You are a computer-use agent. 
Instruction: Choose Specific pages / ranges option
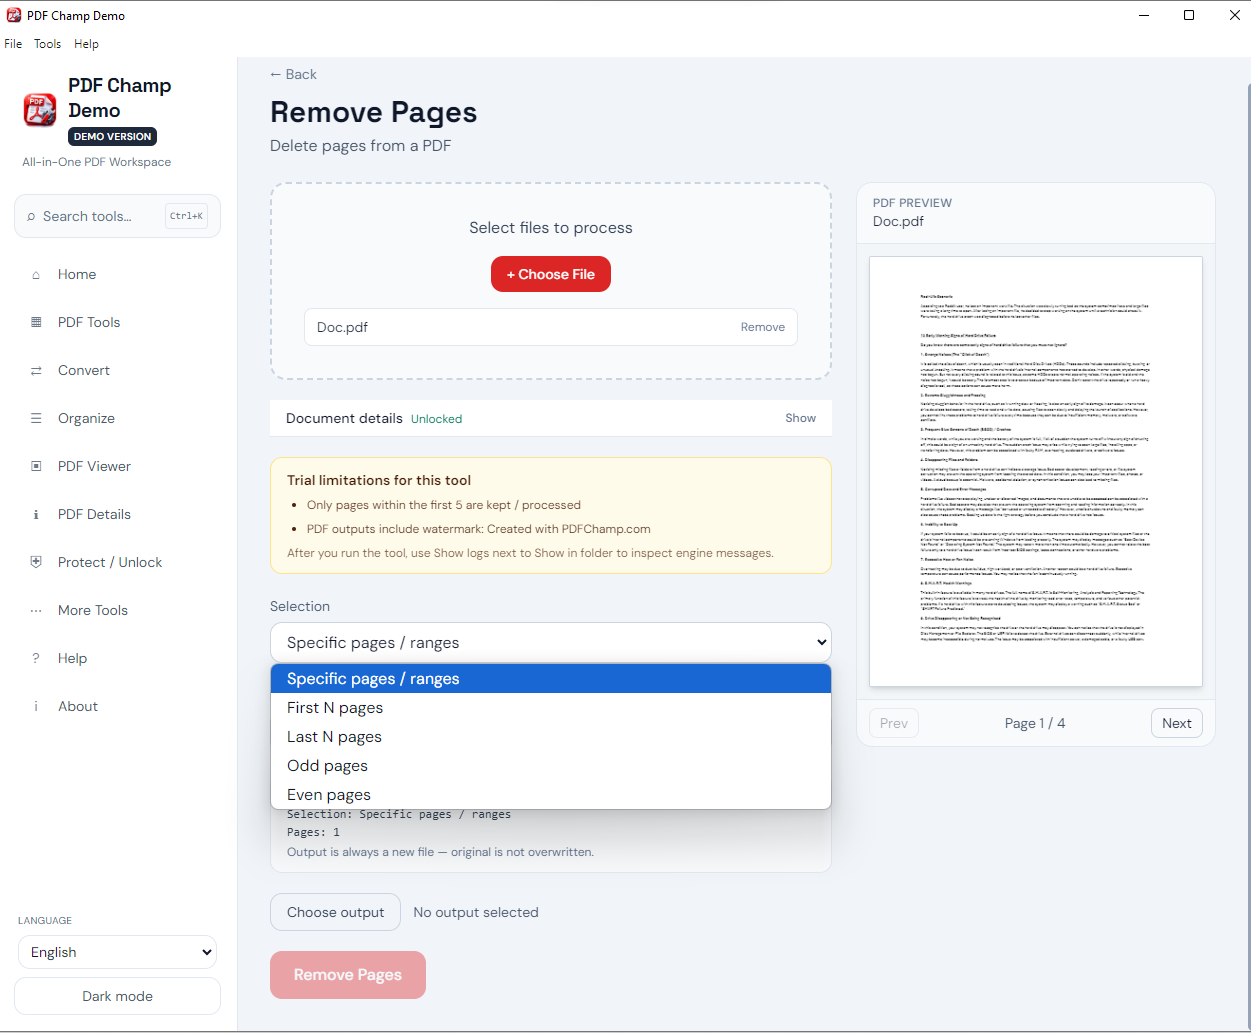[551, 679]
